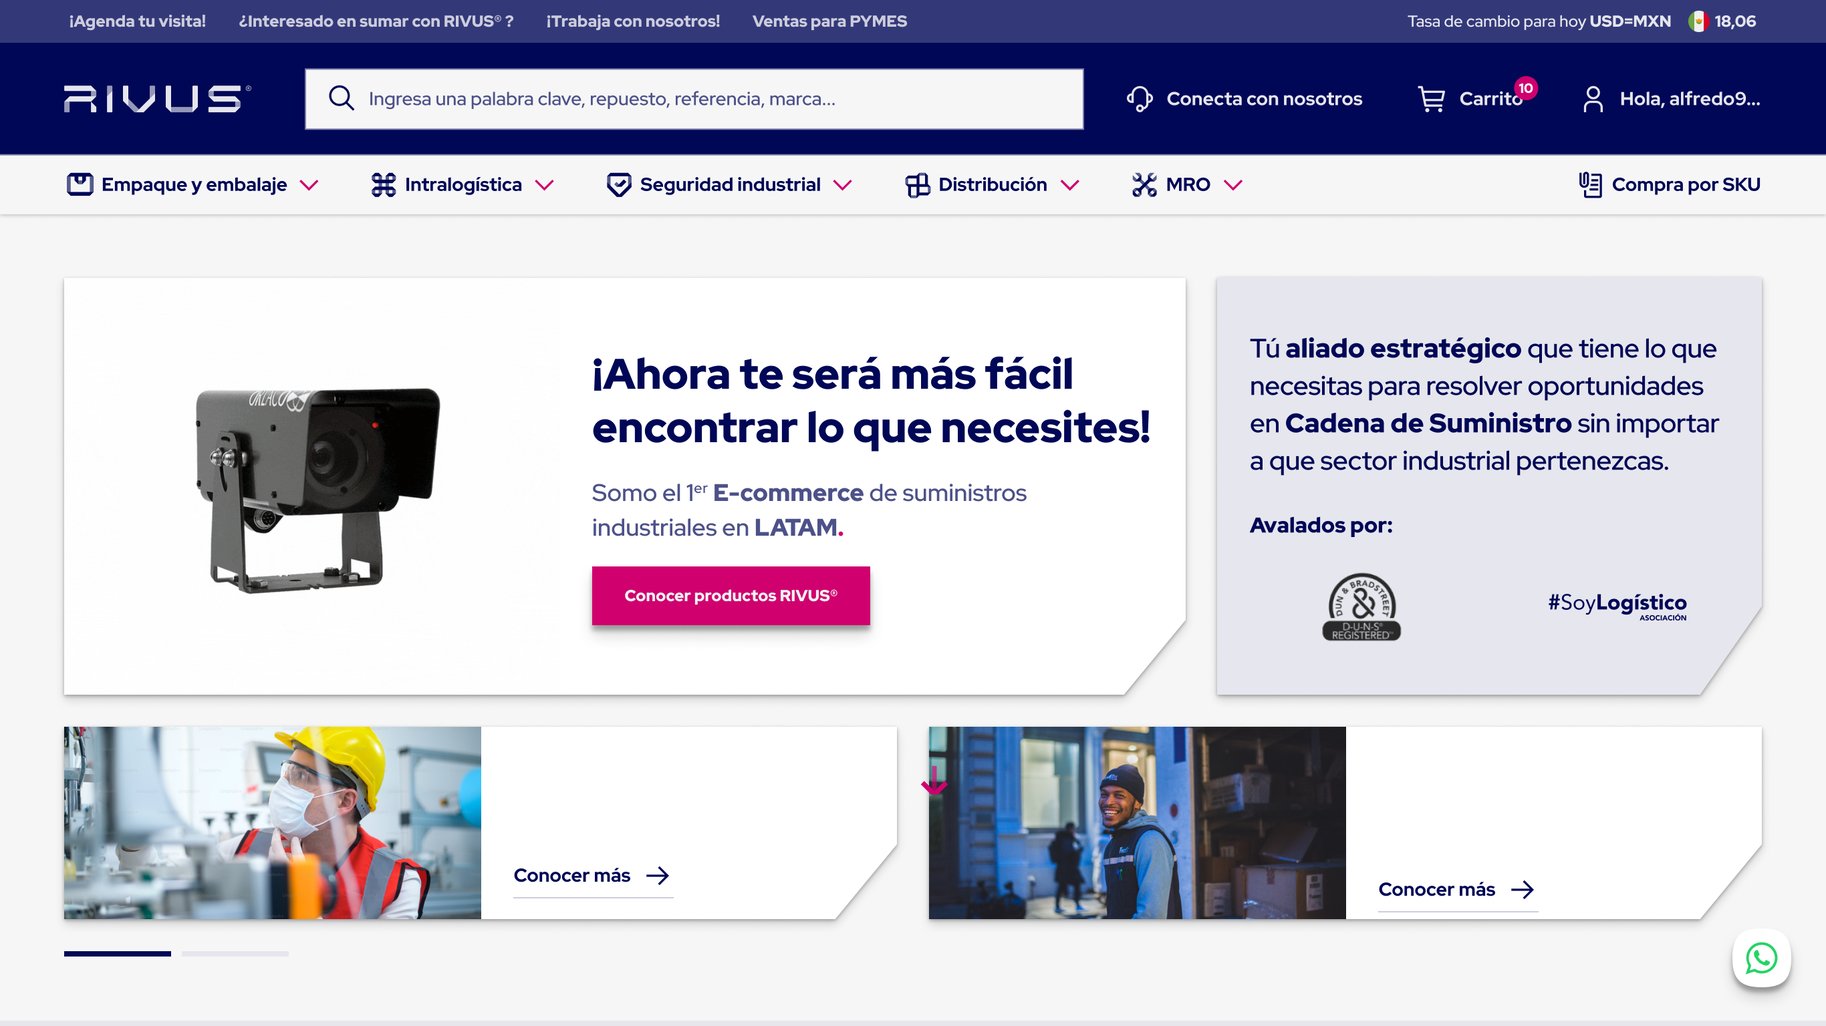Open Compra por SKU
Screen dimensions: 1826x1026
click(x=1669, y=184)
